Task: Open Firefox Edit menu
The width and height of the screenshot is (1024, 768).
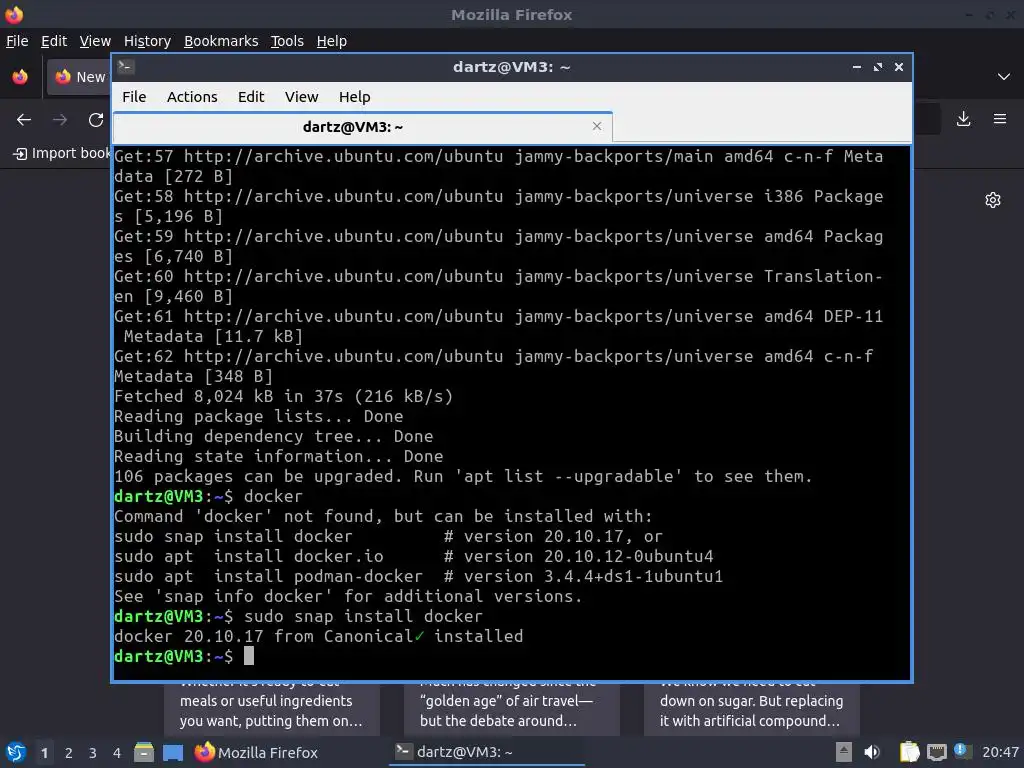Action: (x=54, y=41)
